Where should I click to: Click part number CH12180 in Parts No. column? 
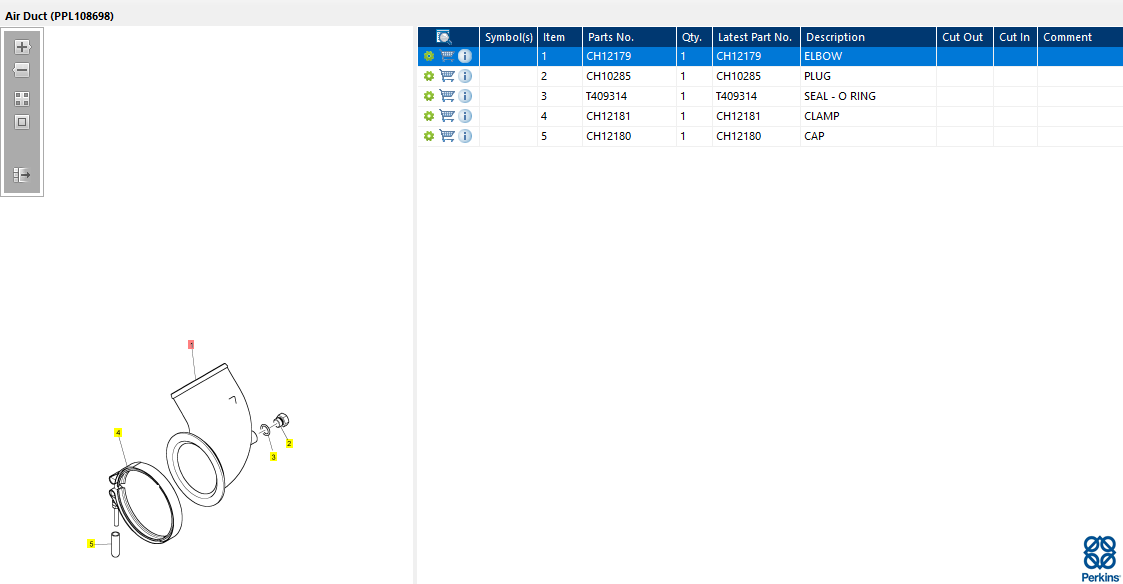point(609,136)
